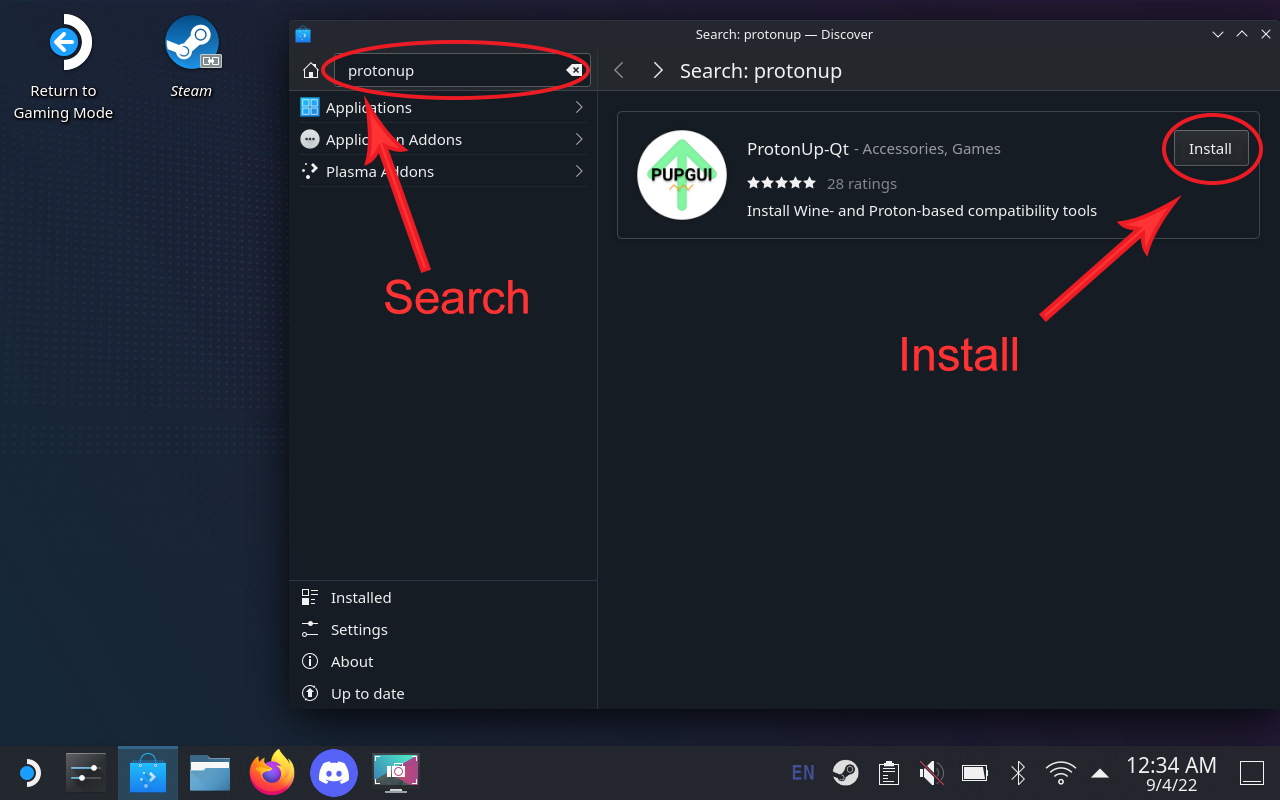Click the Settings sliders icon in sidebar
The width and height of the screenshot is (1280, 800).
[310, 629]
